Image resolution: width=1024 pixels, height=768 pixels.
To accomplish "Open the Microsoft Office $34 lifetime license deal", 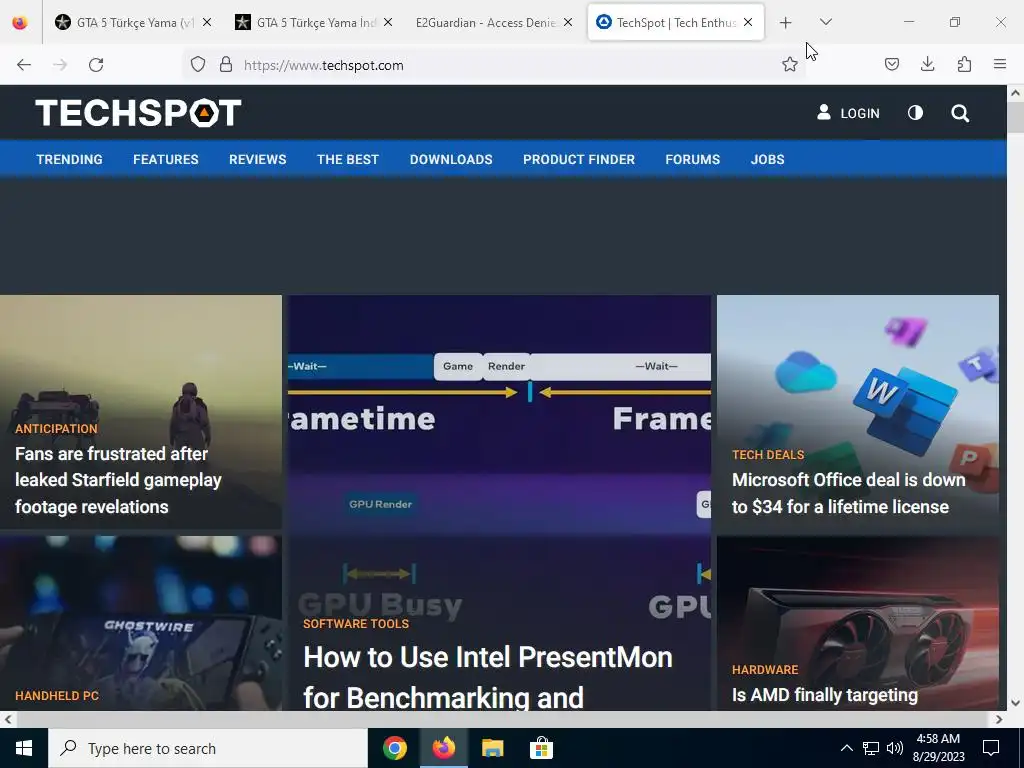I will coord(848,493).
